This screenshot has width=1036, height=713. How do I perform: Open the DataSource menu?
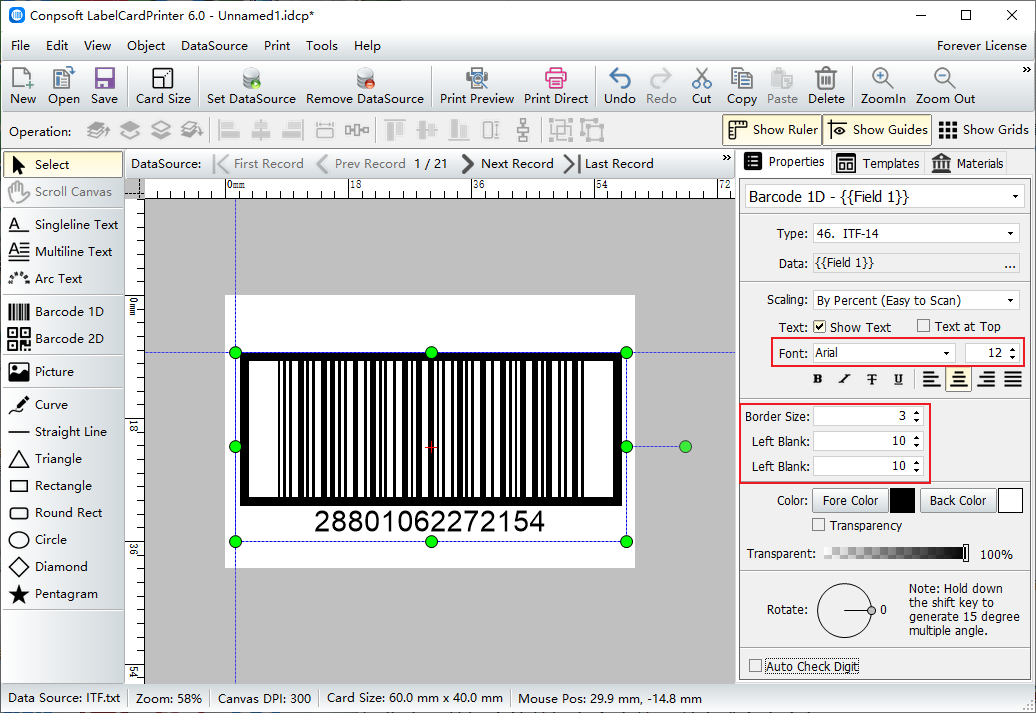point(214,46)
